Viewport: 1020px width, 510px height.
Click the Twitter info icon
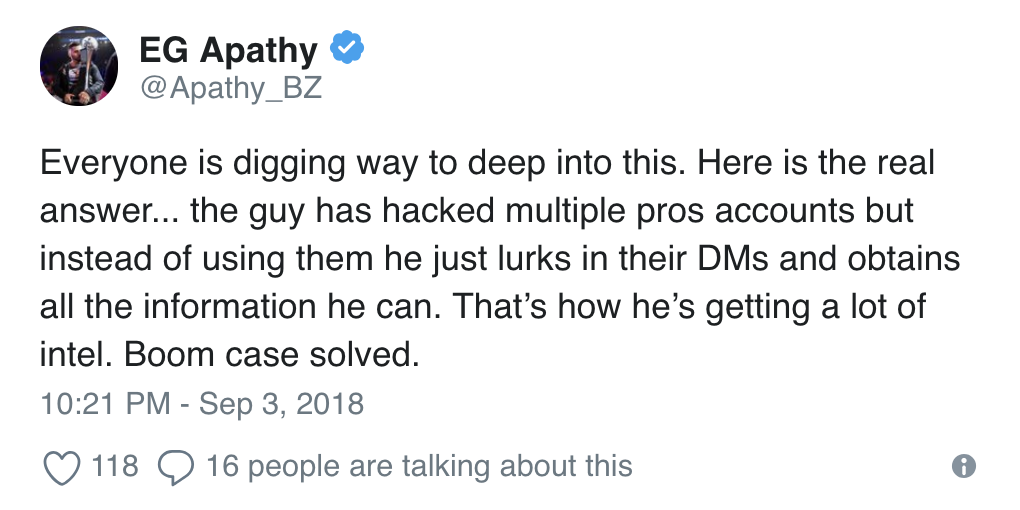[963, 466]
